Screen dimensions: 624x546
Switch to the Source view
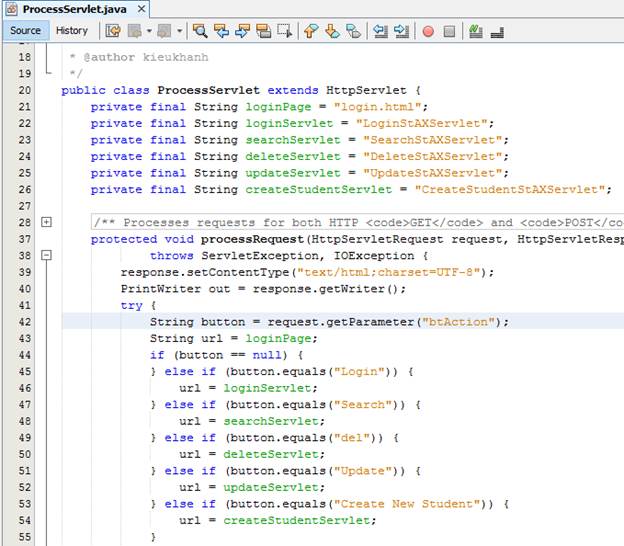pos(25,31)
